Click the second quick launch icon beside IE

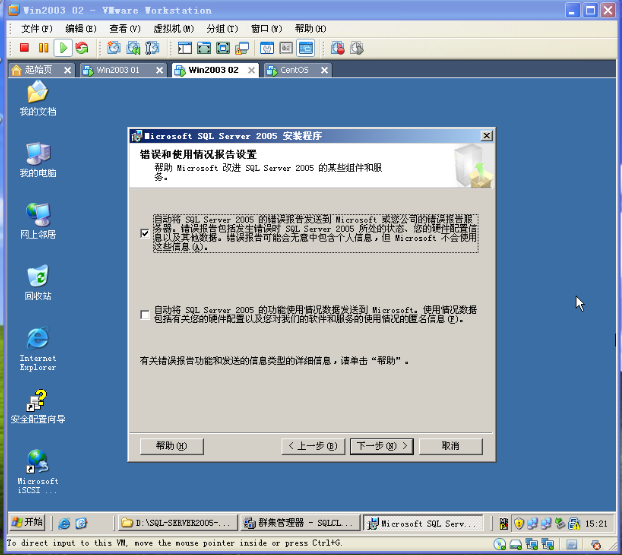pyautogui.click(x=81, y=524)
